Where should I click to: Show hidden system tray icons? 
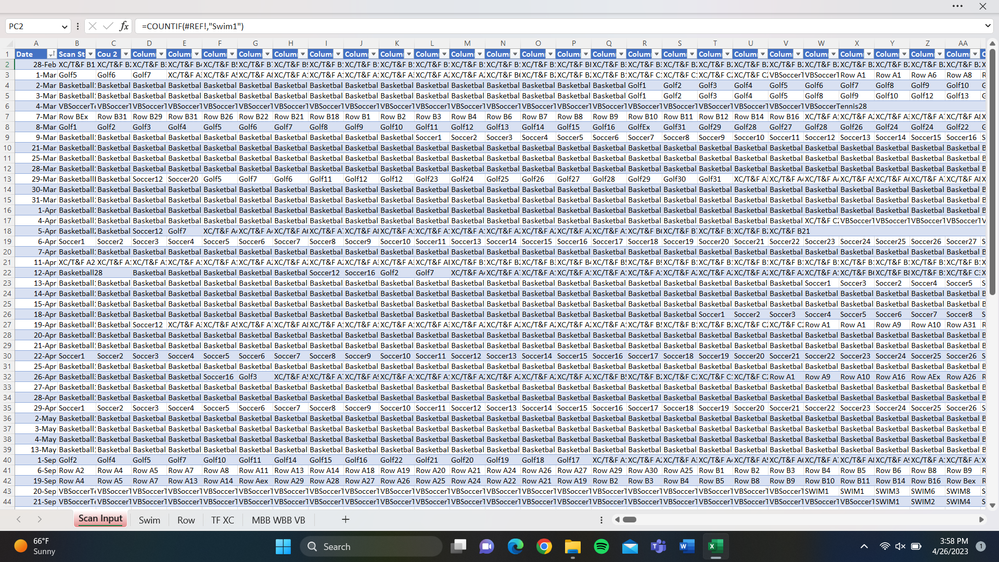click(864, 546)
